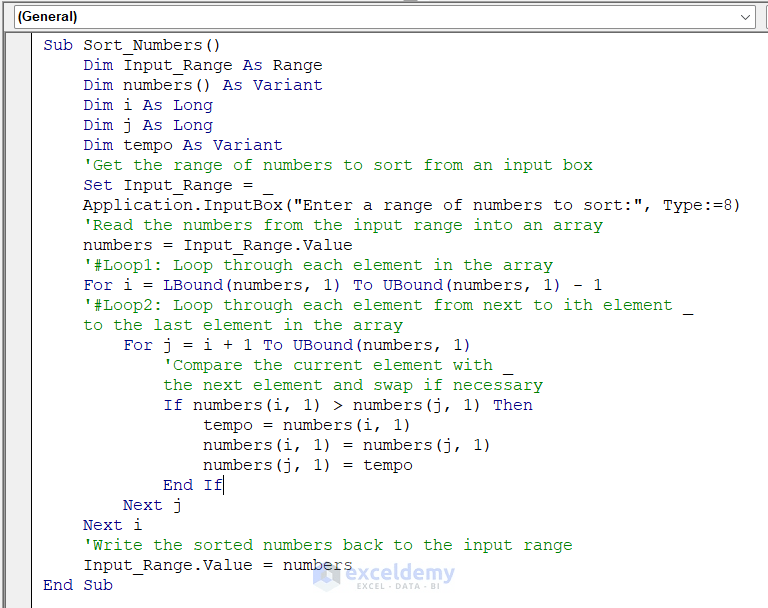768x608 pixels.
Task: Click the line 'numbers = Input_Range.Value'
Action: 217,245
